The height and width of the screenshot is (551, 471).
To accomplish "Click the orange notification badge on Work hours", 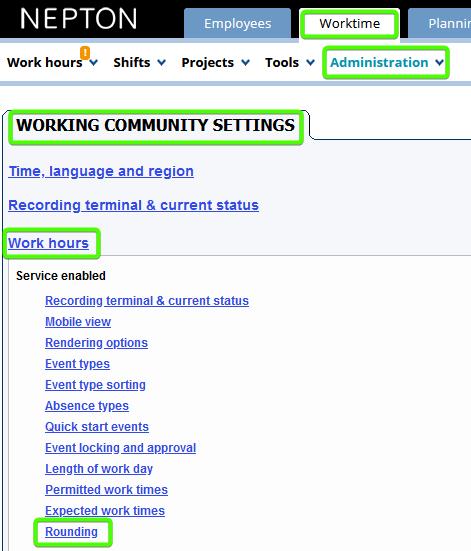I will (85, 53).
